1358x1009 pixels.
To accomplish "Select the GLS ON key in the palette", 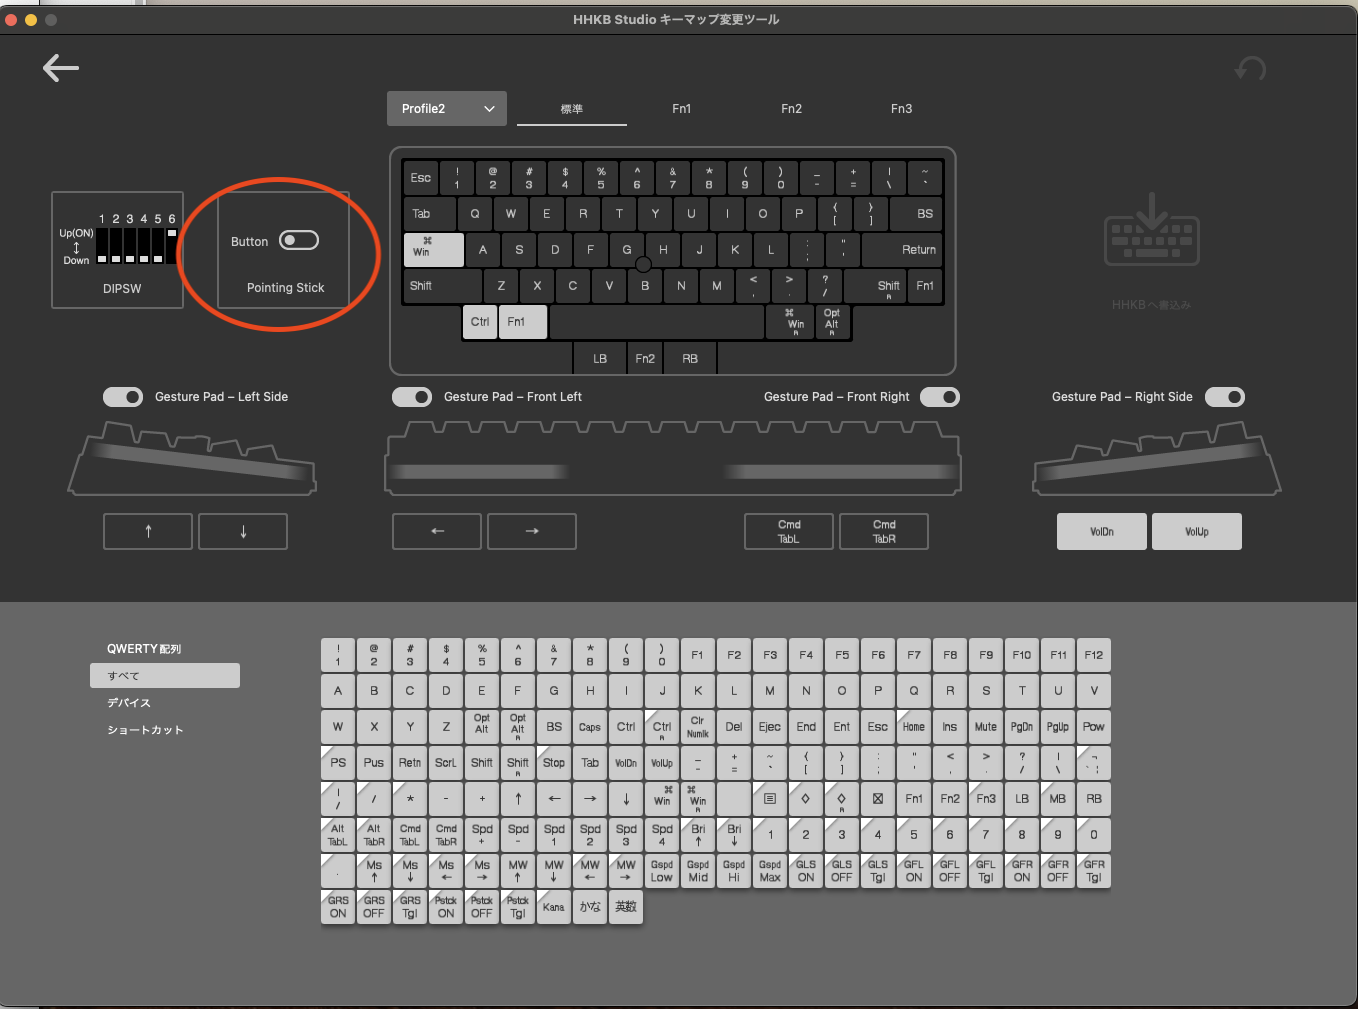I will tap(806, 871).
